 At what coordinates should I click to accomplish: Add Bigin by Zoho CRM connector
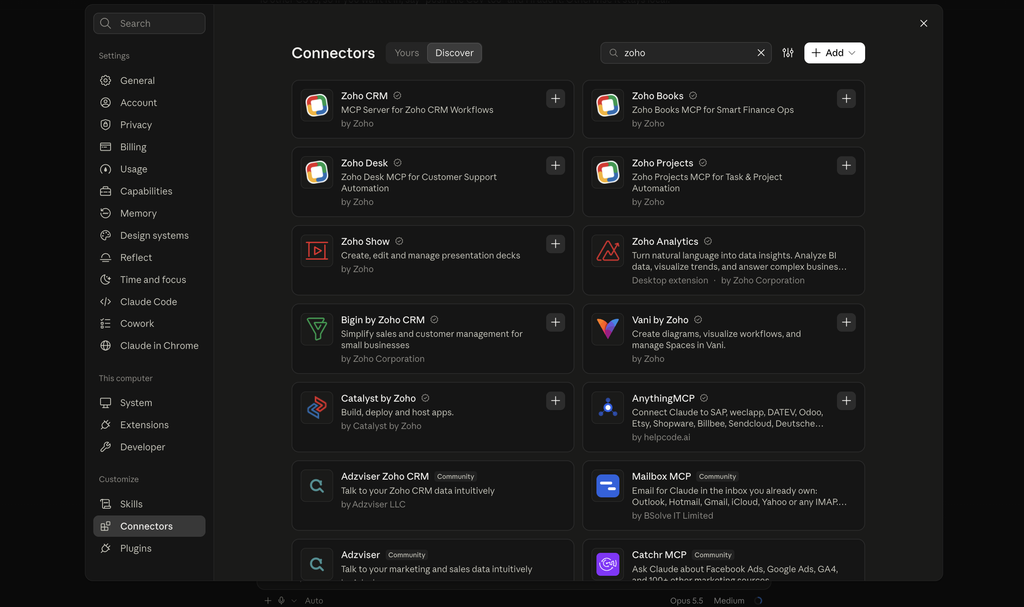coord(555,322)
